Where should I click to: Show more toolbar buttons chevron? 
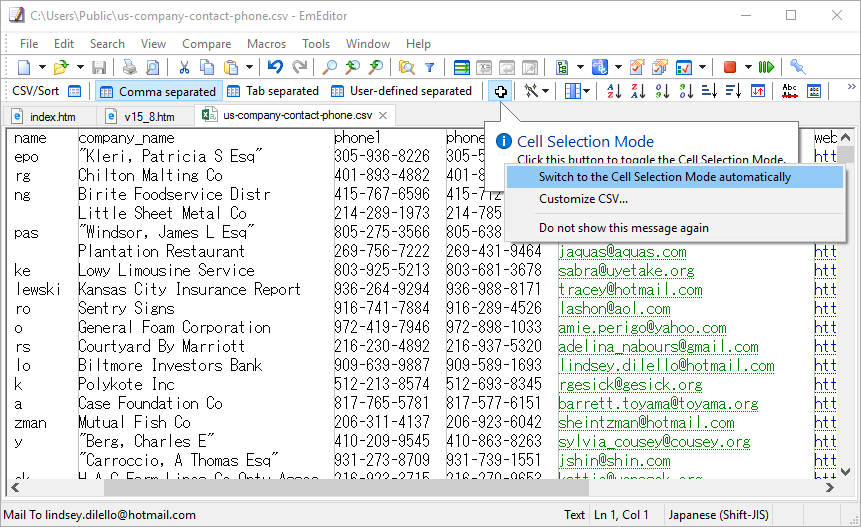click(851, 87)
